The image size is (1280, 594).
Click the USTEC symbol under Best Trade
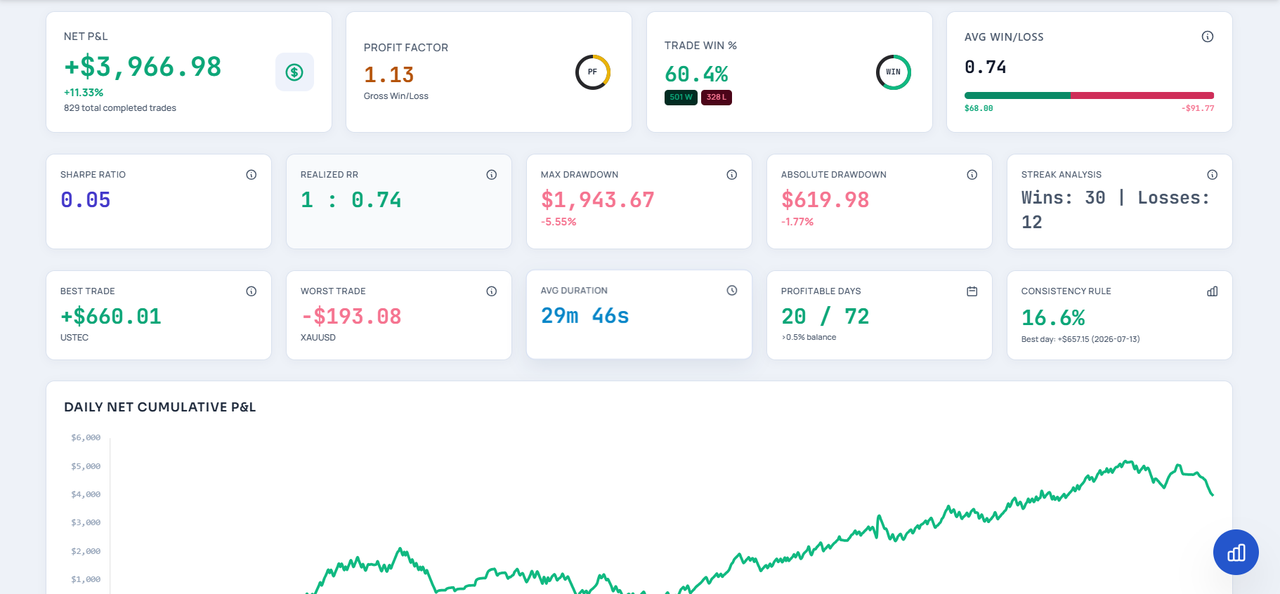coord(74,338)
